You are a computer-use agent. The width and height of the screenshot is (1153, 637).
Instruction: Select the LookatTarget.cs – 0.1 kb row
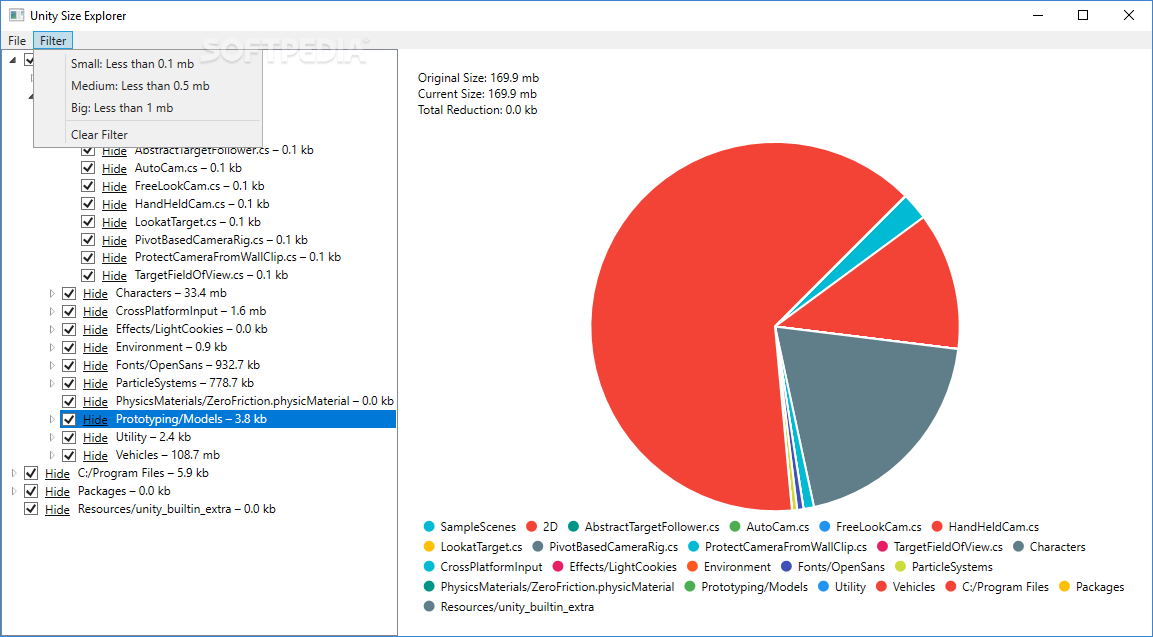[198, 221]
